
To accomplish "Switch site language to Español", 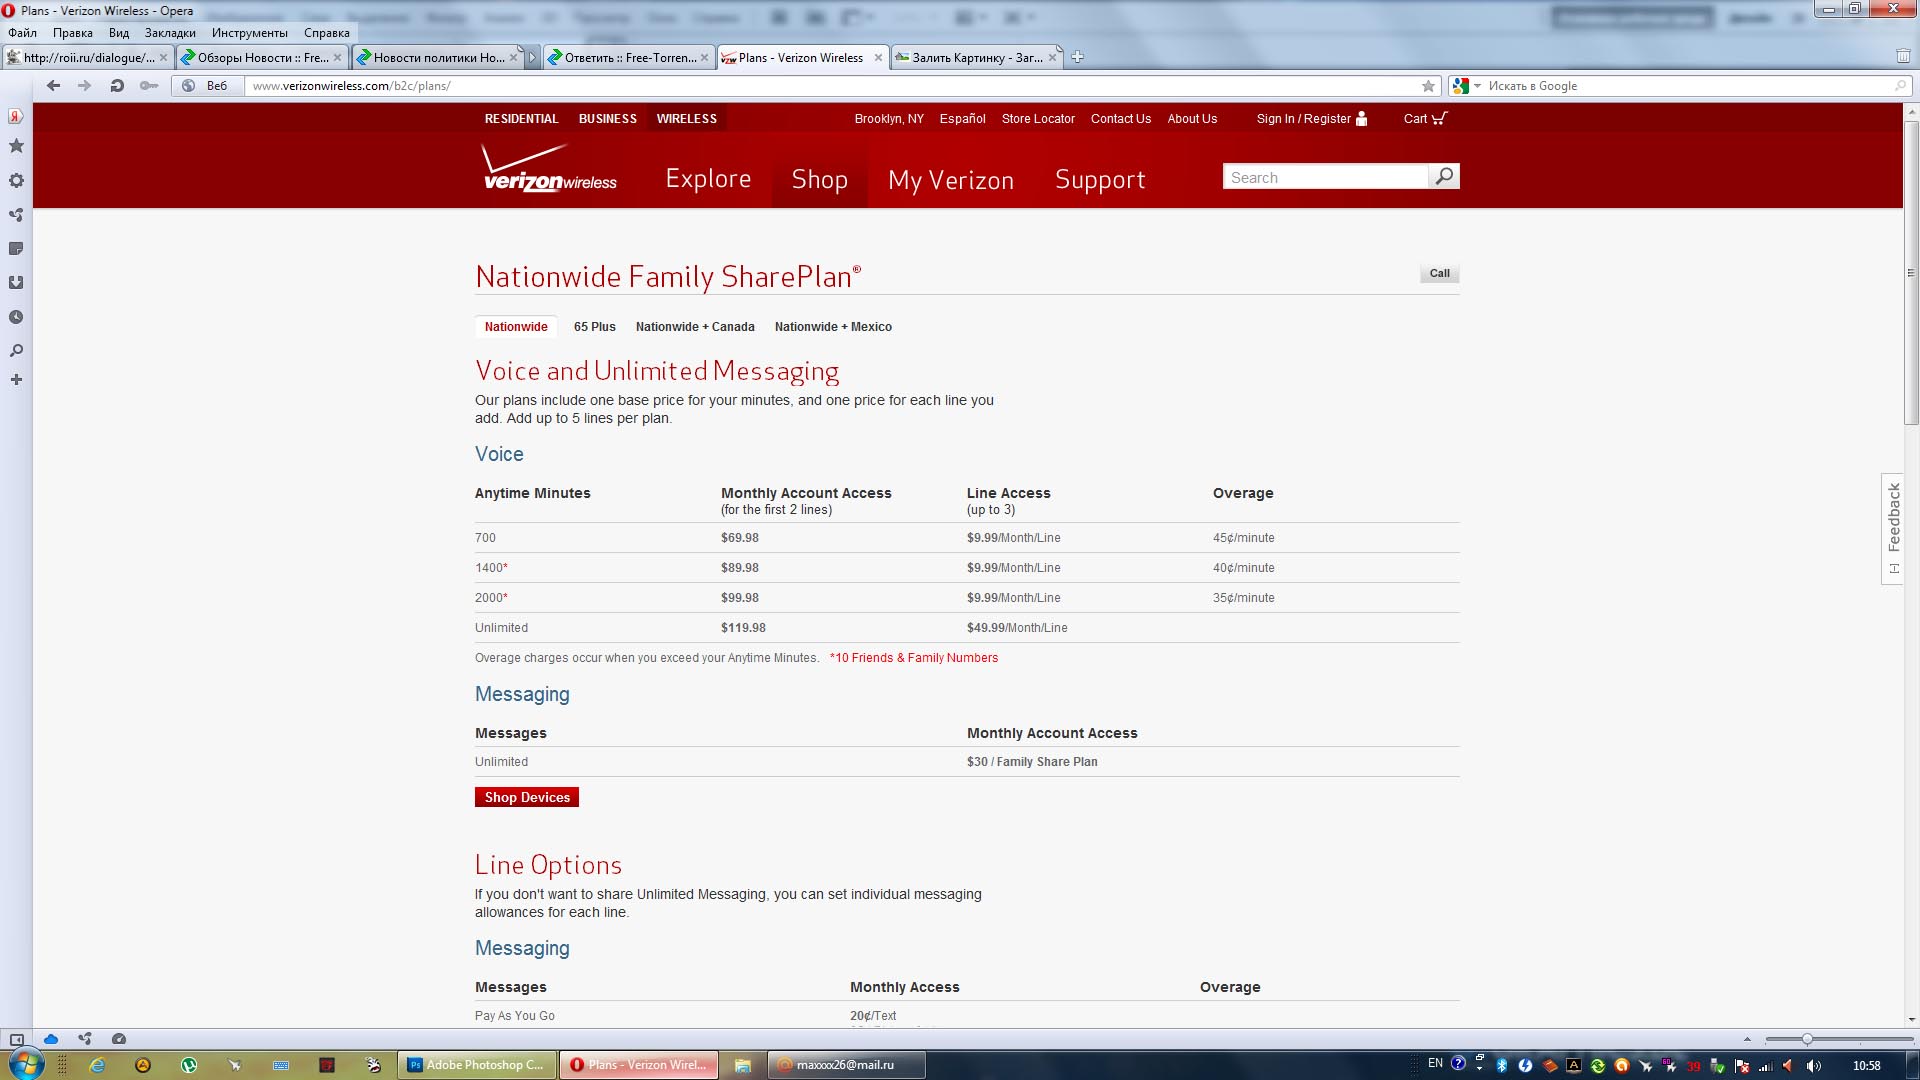I will (962, 118).
